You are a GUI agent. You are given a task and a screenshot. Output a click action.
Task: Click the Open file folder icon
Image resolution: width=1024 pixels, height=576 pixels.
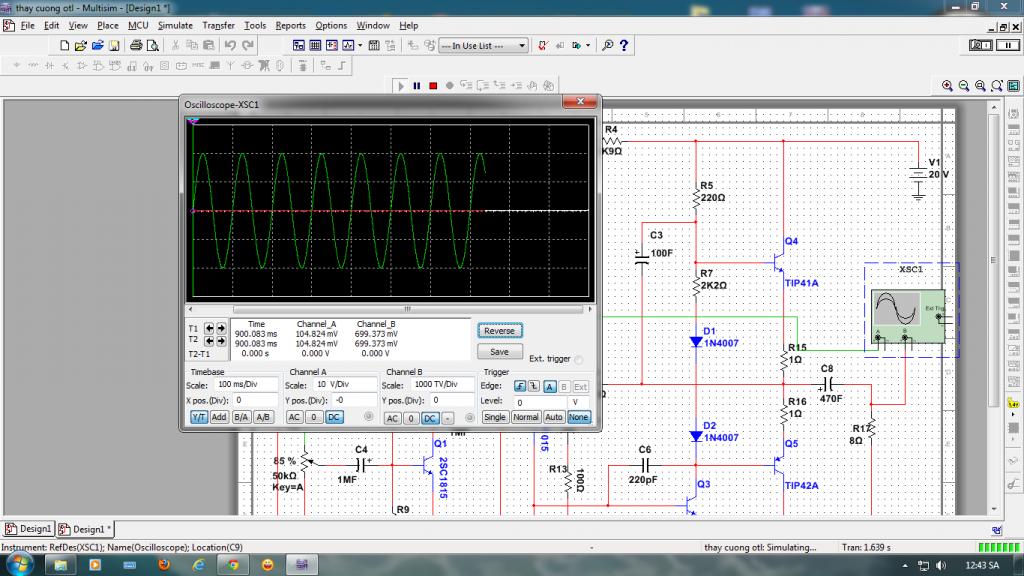point(80,46)
